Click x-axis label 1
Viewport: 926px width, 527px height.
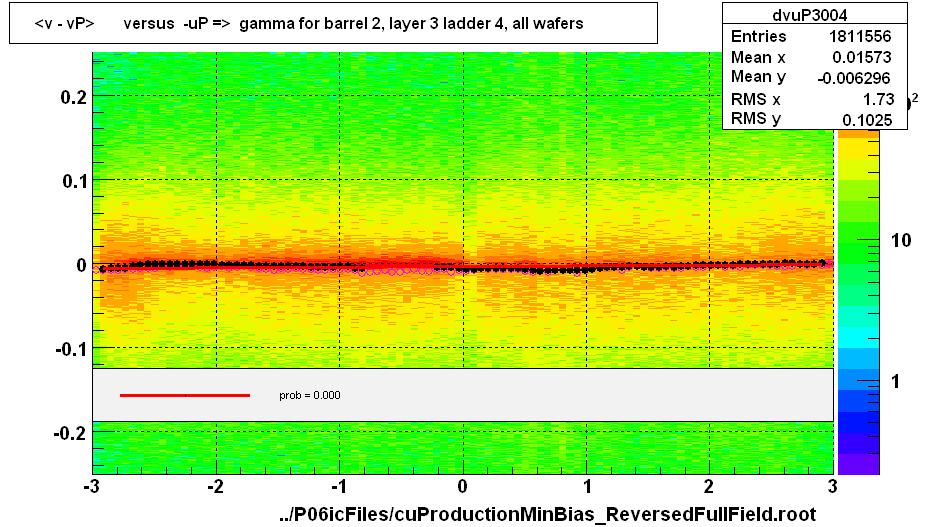(587, 486)
